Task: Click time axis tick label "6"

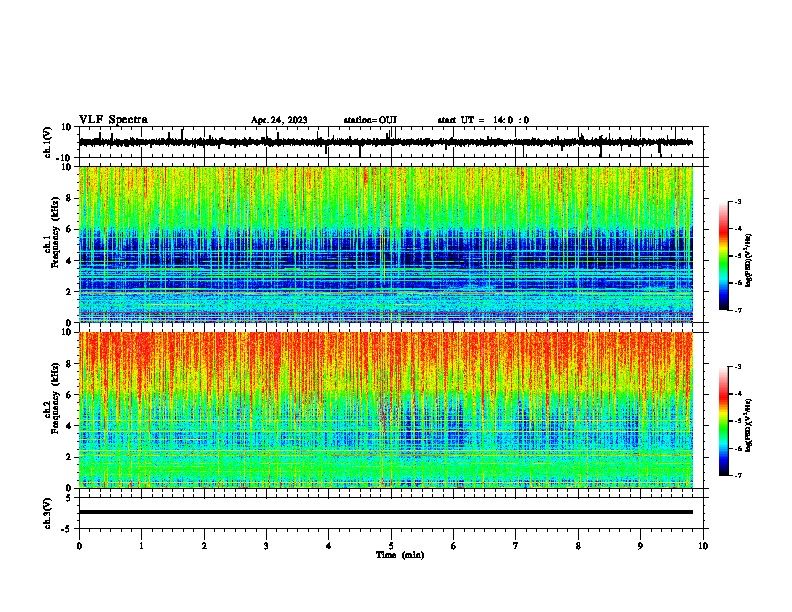Action: click(454, 546)
